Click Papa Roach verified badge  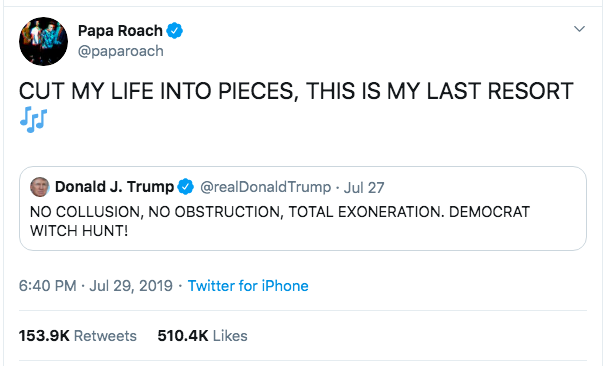coord(175,31)
